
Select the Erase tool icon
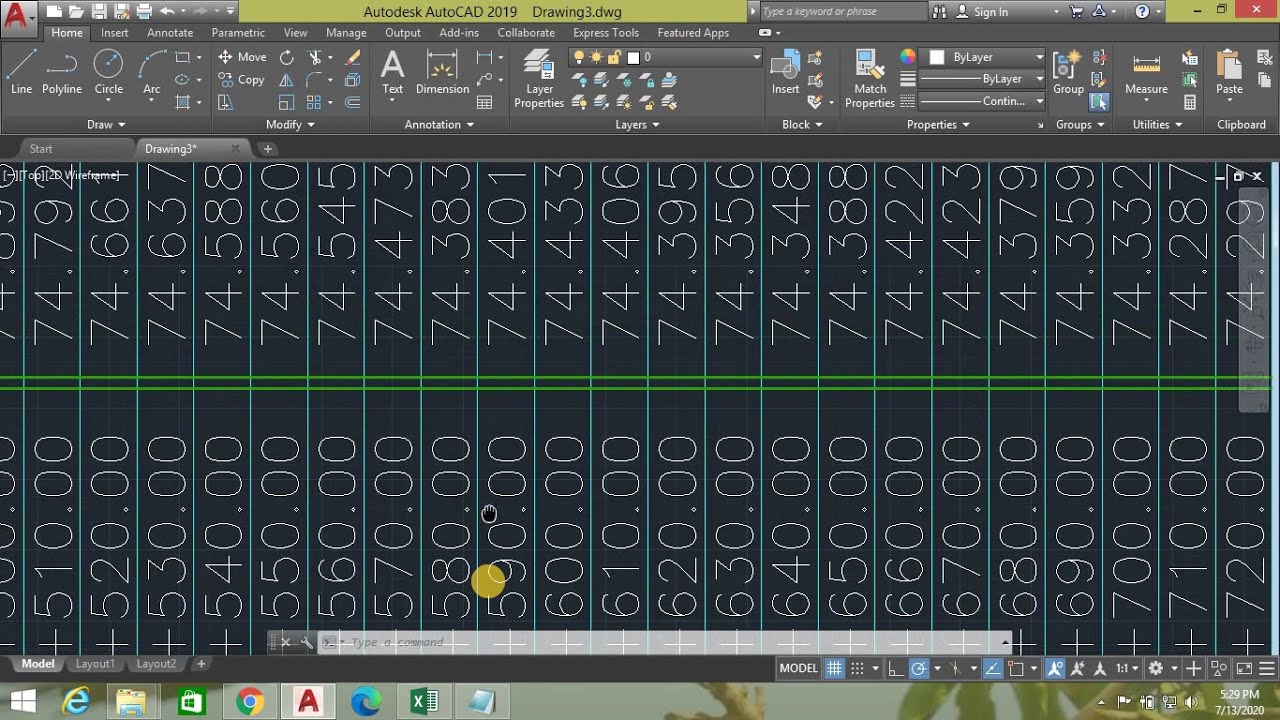click(352, 57)
